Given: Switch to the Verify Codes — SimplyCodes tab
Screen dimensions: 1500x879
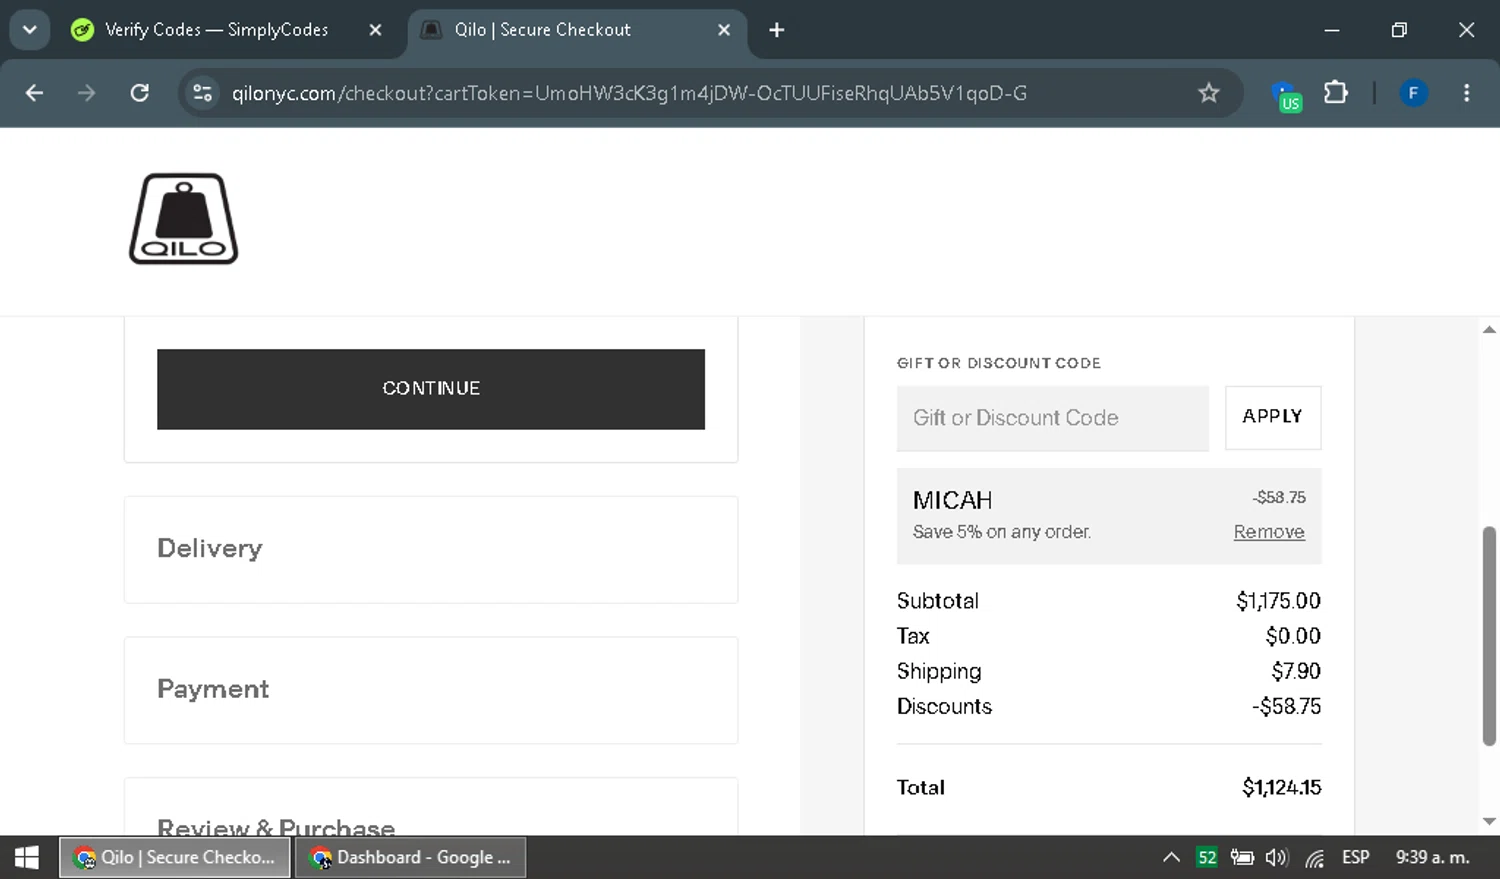Looking at the screenshot, I should (x=217, y=30).
